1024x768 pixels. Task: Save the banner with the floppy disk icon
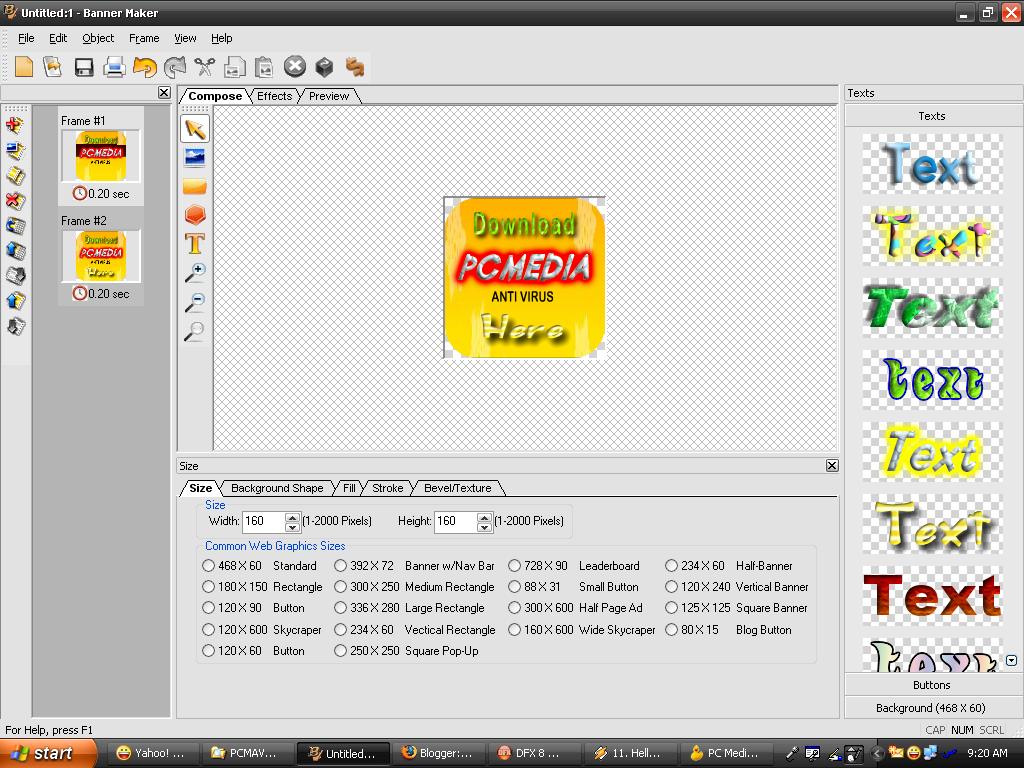click(x=84, y=67)
